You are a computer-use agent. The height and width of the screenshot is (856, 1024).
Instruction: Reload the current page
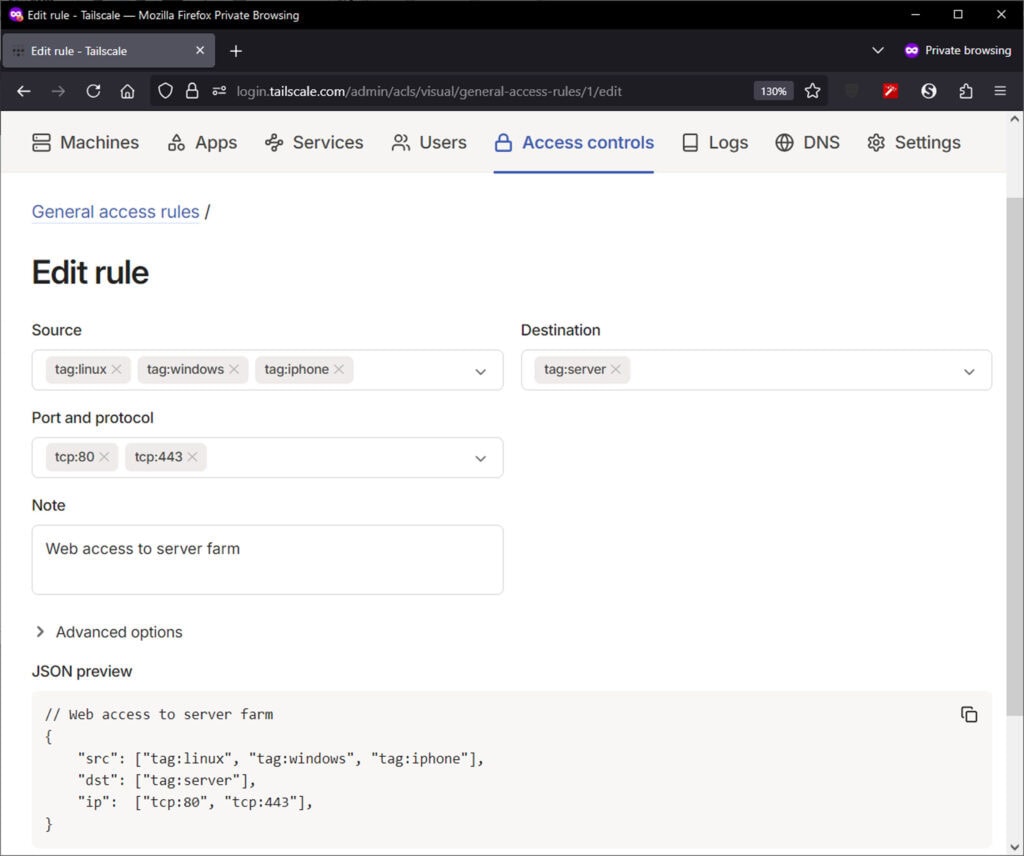[93, 91]
